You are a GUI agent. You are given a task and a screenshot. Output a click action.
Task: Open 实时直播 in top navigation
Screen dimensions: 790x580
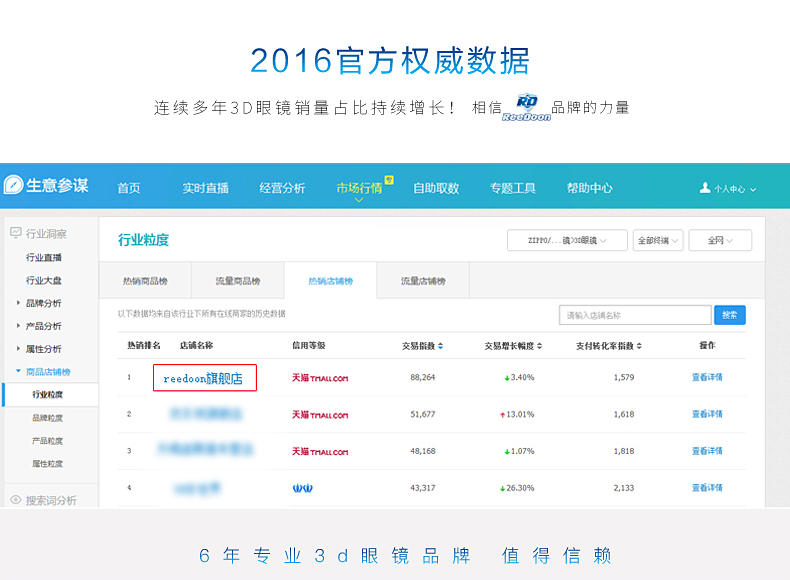206,188
